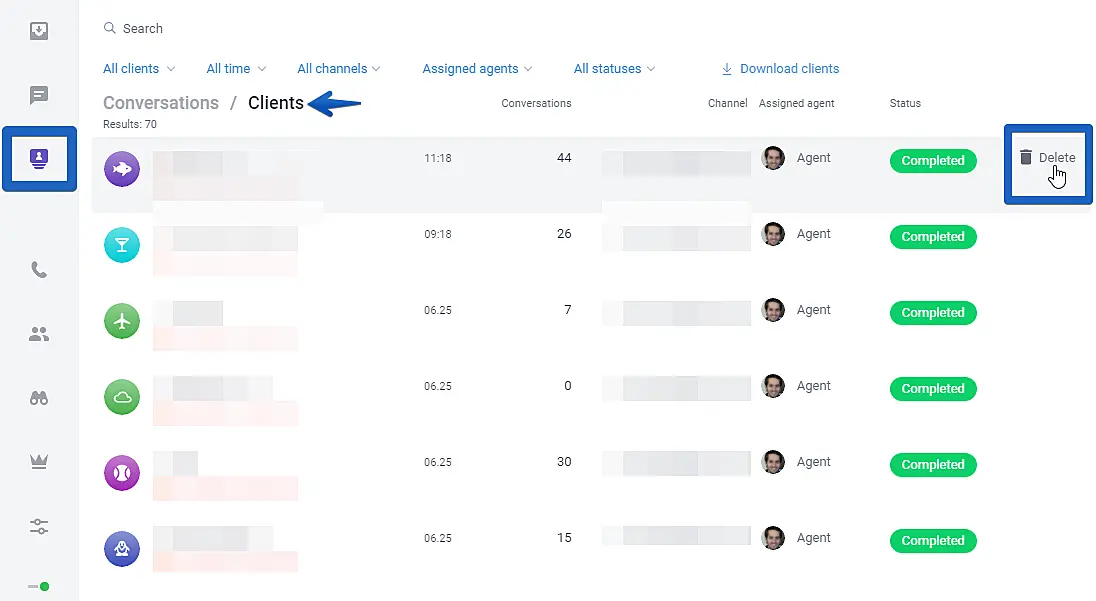Open the chat conversations sidebar icon
The image size is (1096, 601).
tap(39, 96)
